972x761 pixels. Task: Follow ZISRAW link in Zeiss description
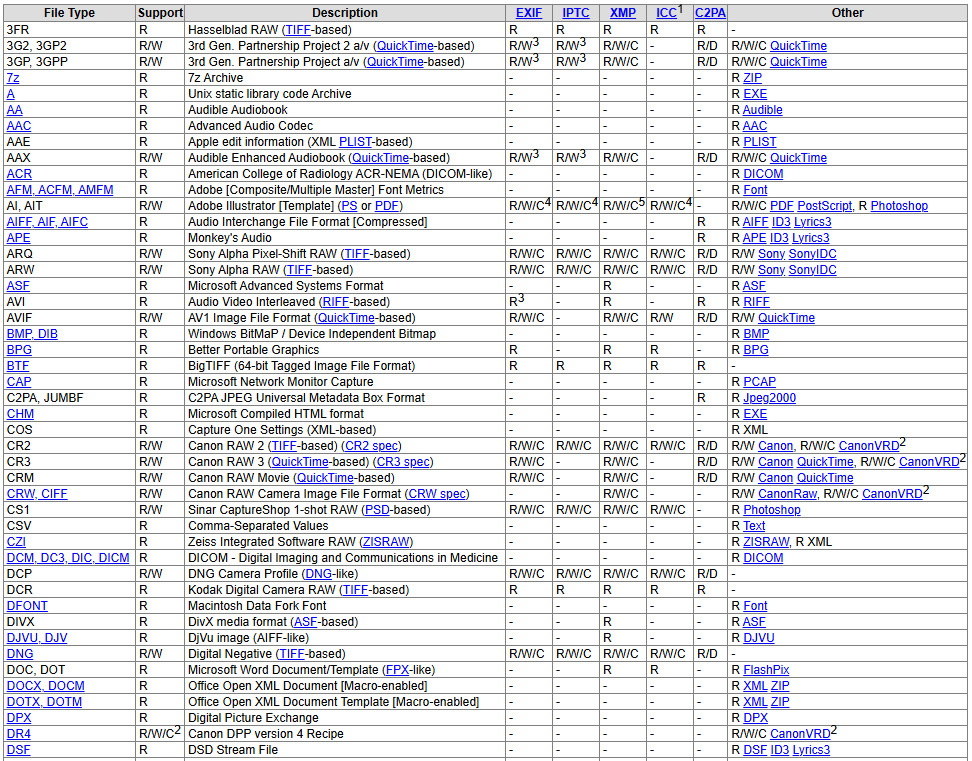click(x=386, y=542)
